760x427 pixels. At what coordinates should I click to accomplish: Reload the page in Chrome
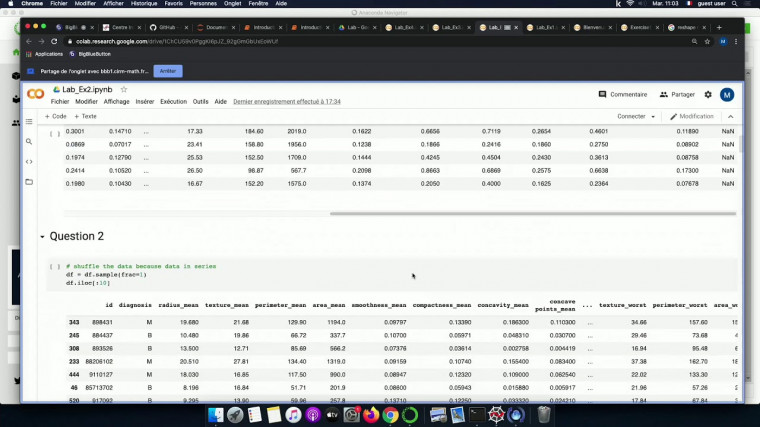pyautogui.click(x=54, y=42)
